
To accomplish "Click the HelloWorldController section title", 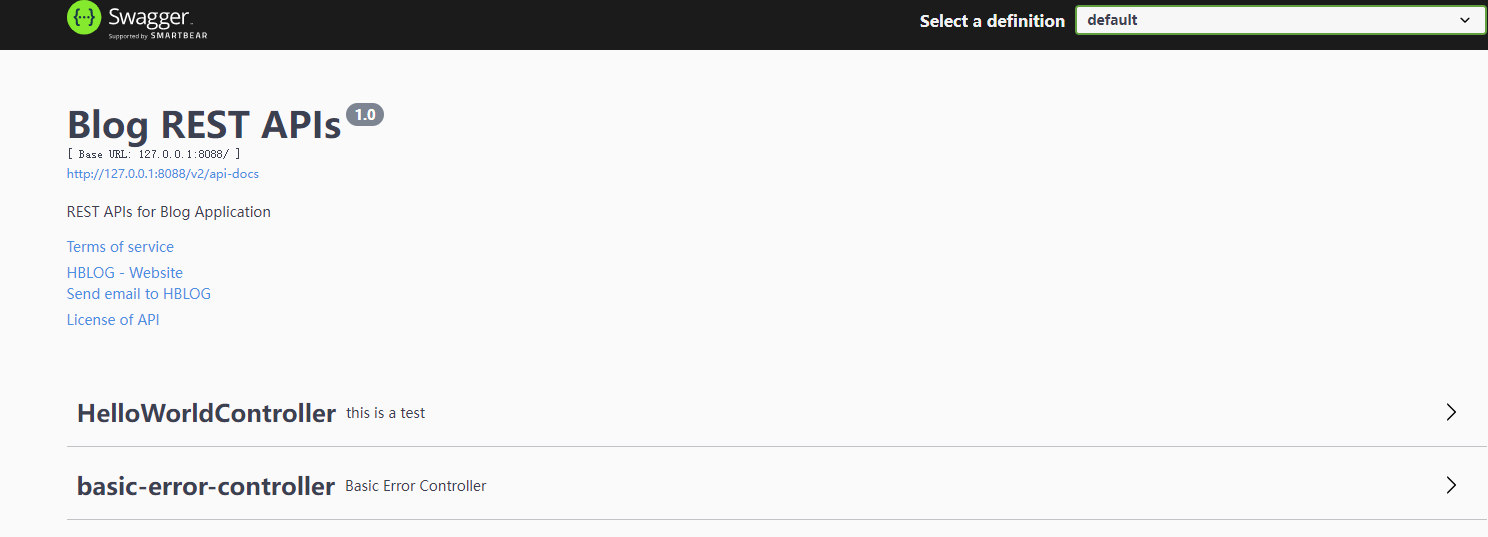I will point(206,413).
